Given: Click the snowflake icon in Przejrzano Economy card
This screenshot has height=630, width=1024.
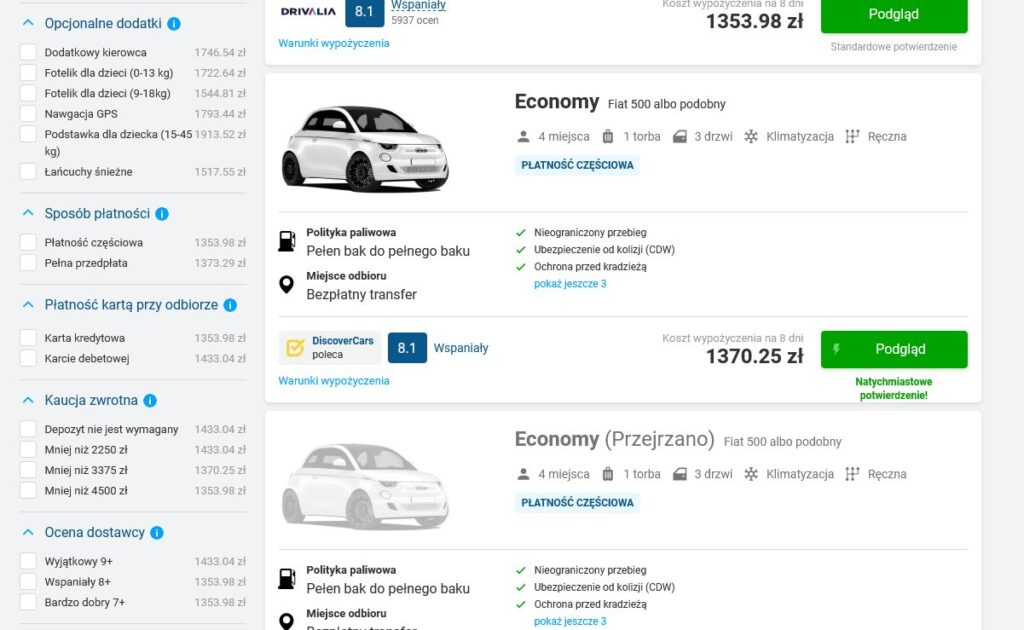Looking at the screenshot, I should (751, 474).
